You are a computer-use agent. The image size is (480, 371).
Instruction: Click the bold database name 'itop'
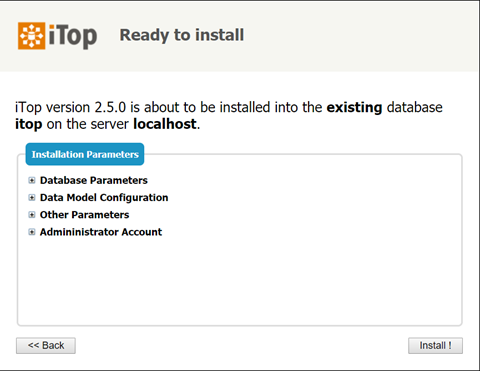tap(29, 124)
